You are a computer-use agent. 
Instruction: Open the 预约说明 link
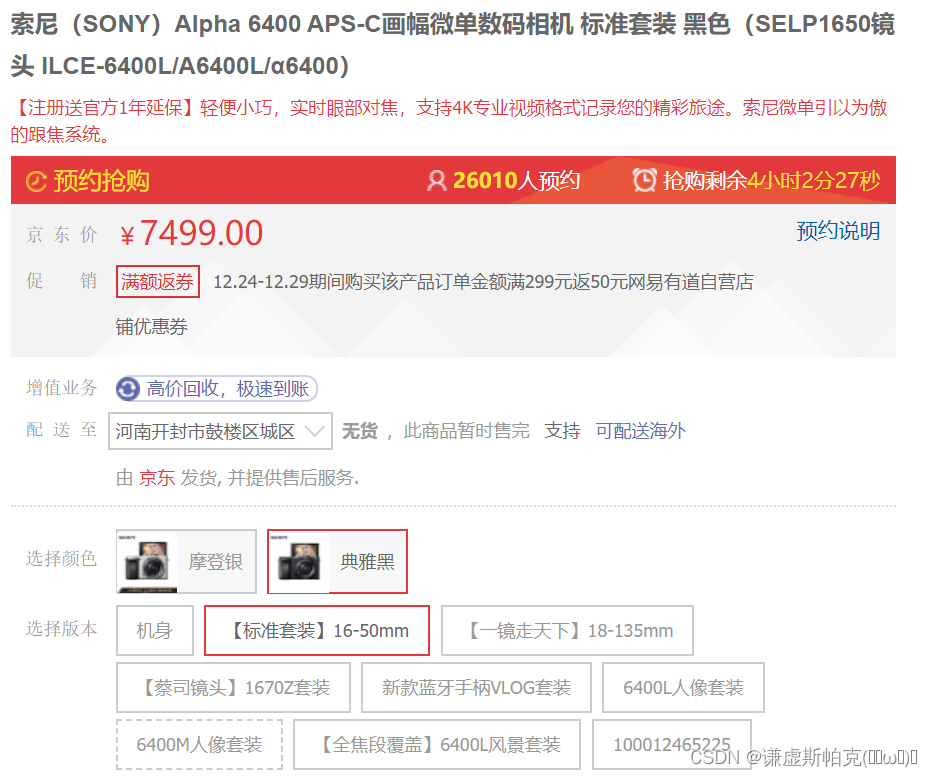pos(838,231)
